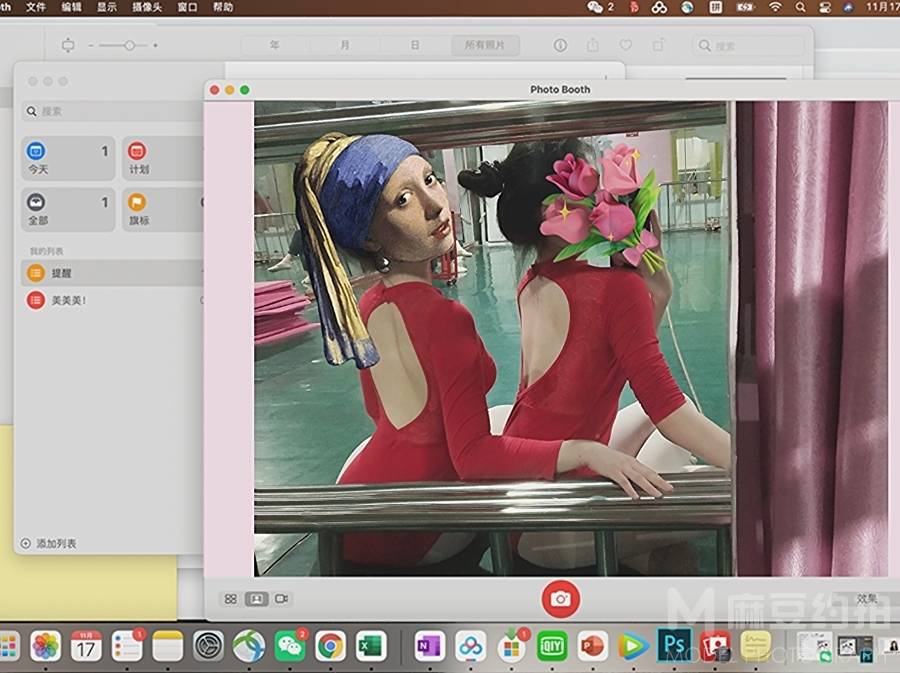Switch Photos window to the 日 view
Screen dimensions: 900x673
(415, 45)
